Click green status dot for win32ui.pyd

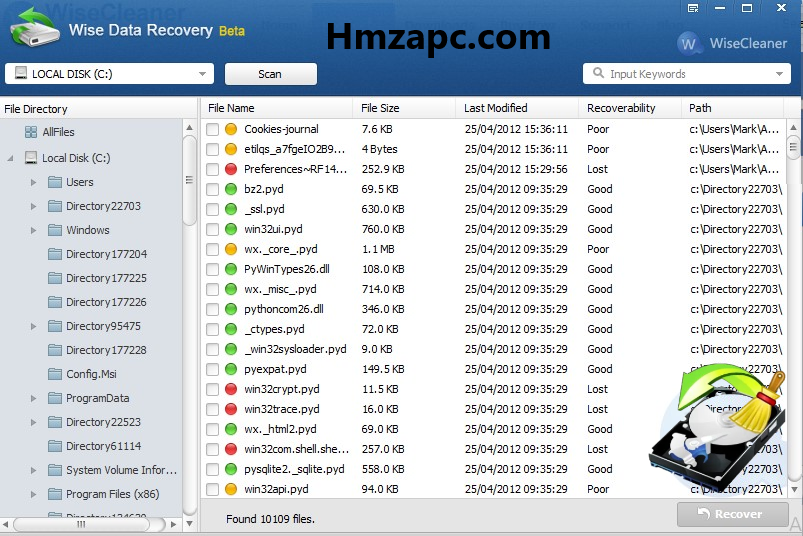pos(231,229)
